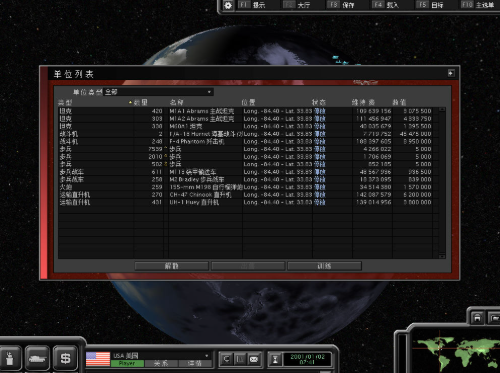Click the date and time display 2001/01/02
This screenshot has height=373, width=500.
pos(307,359)
